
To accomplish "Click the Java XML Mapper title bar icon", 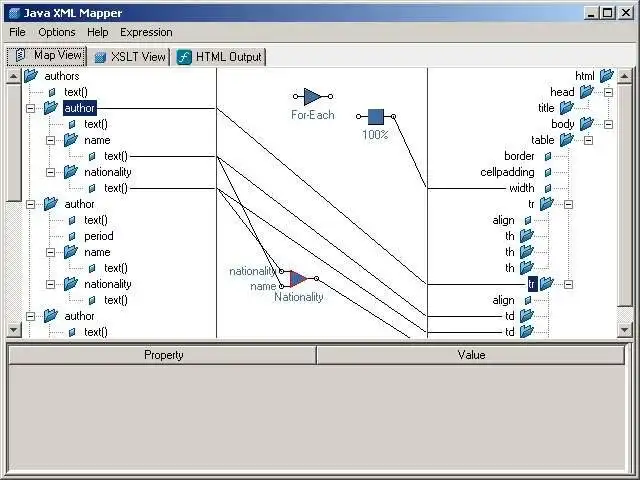I will [15, 13].
